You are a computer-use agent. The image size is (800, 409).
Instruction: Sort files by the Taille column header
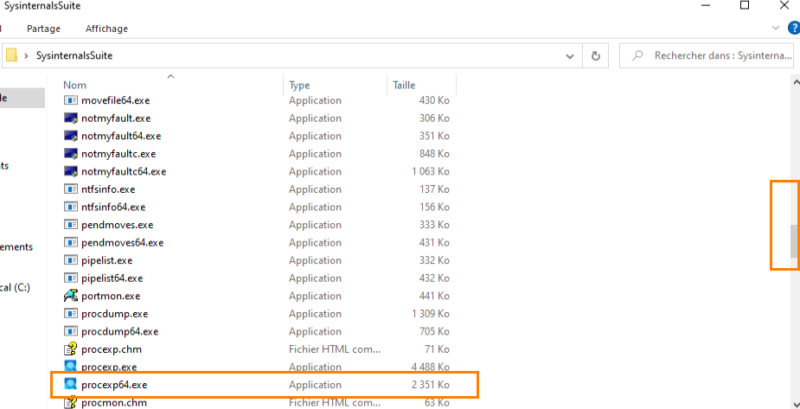coord(404,86)
